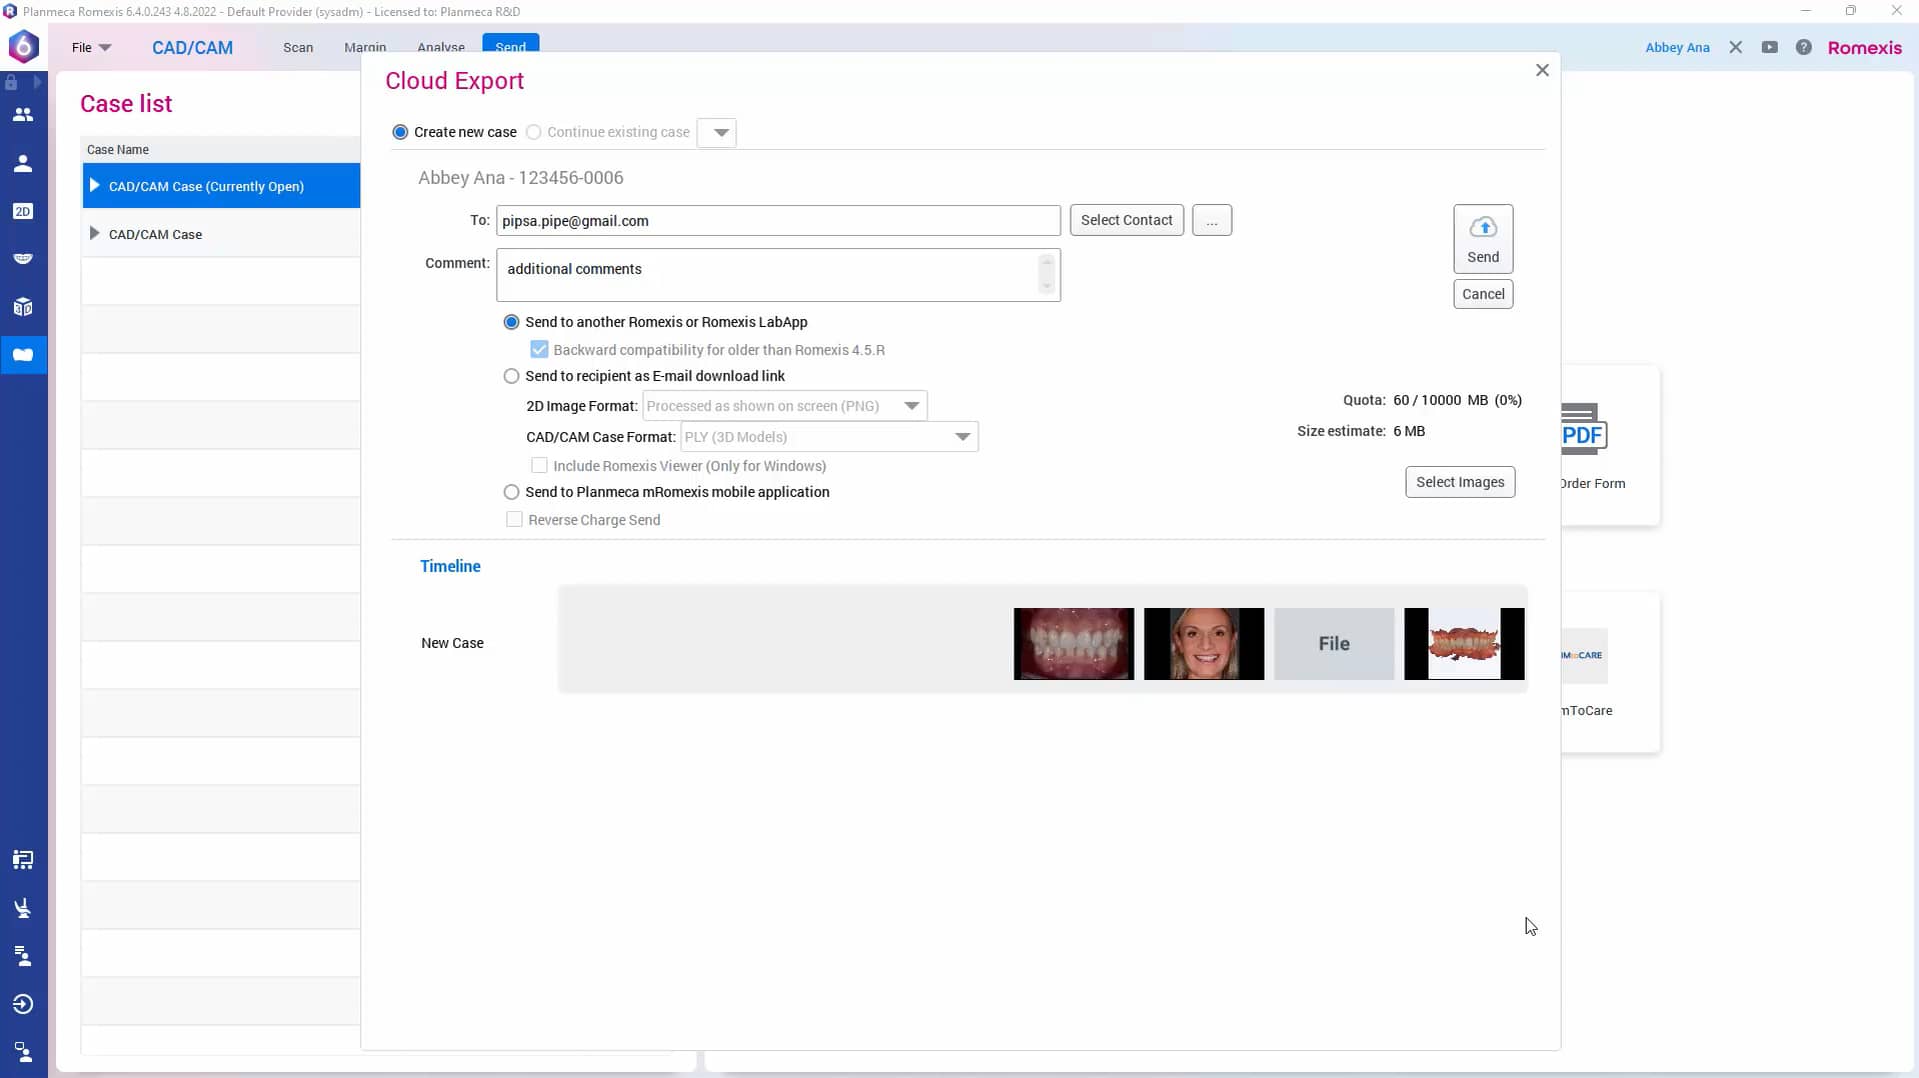Screen dimensions: 1919x1078
Task: Enable Send to recipient as E-mail download link
Action: 511,376
